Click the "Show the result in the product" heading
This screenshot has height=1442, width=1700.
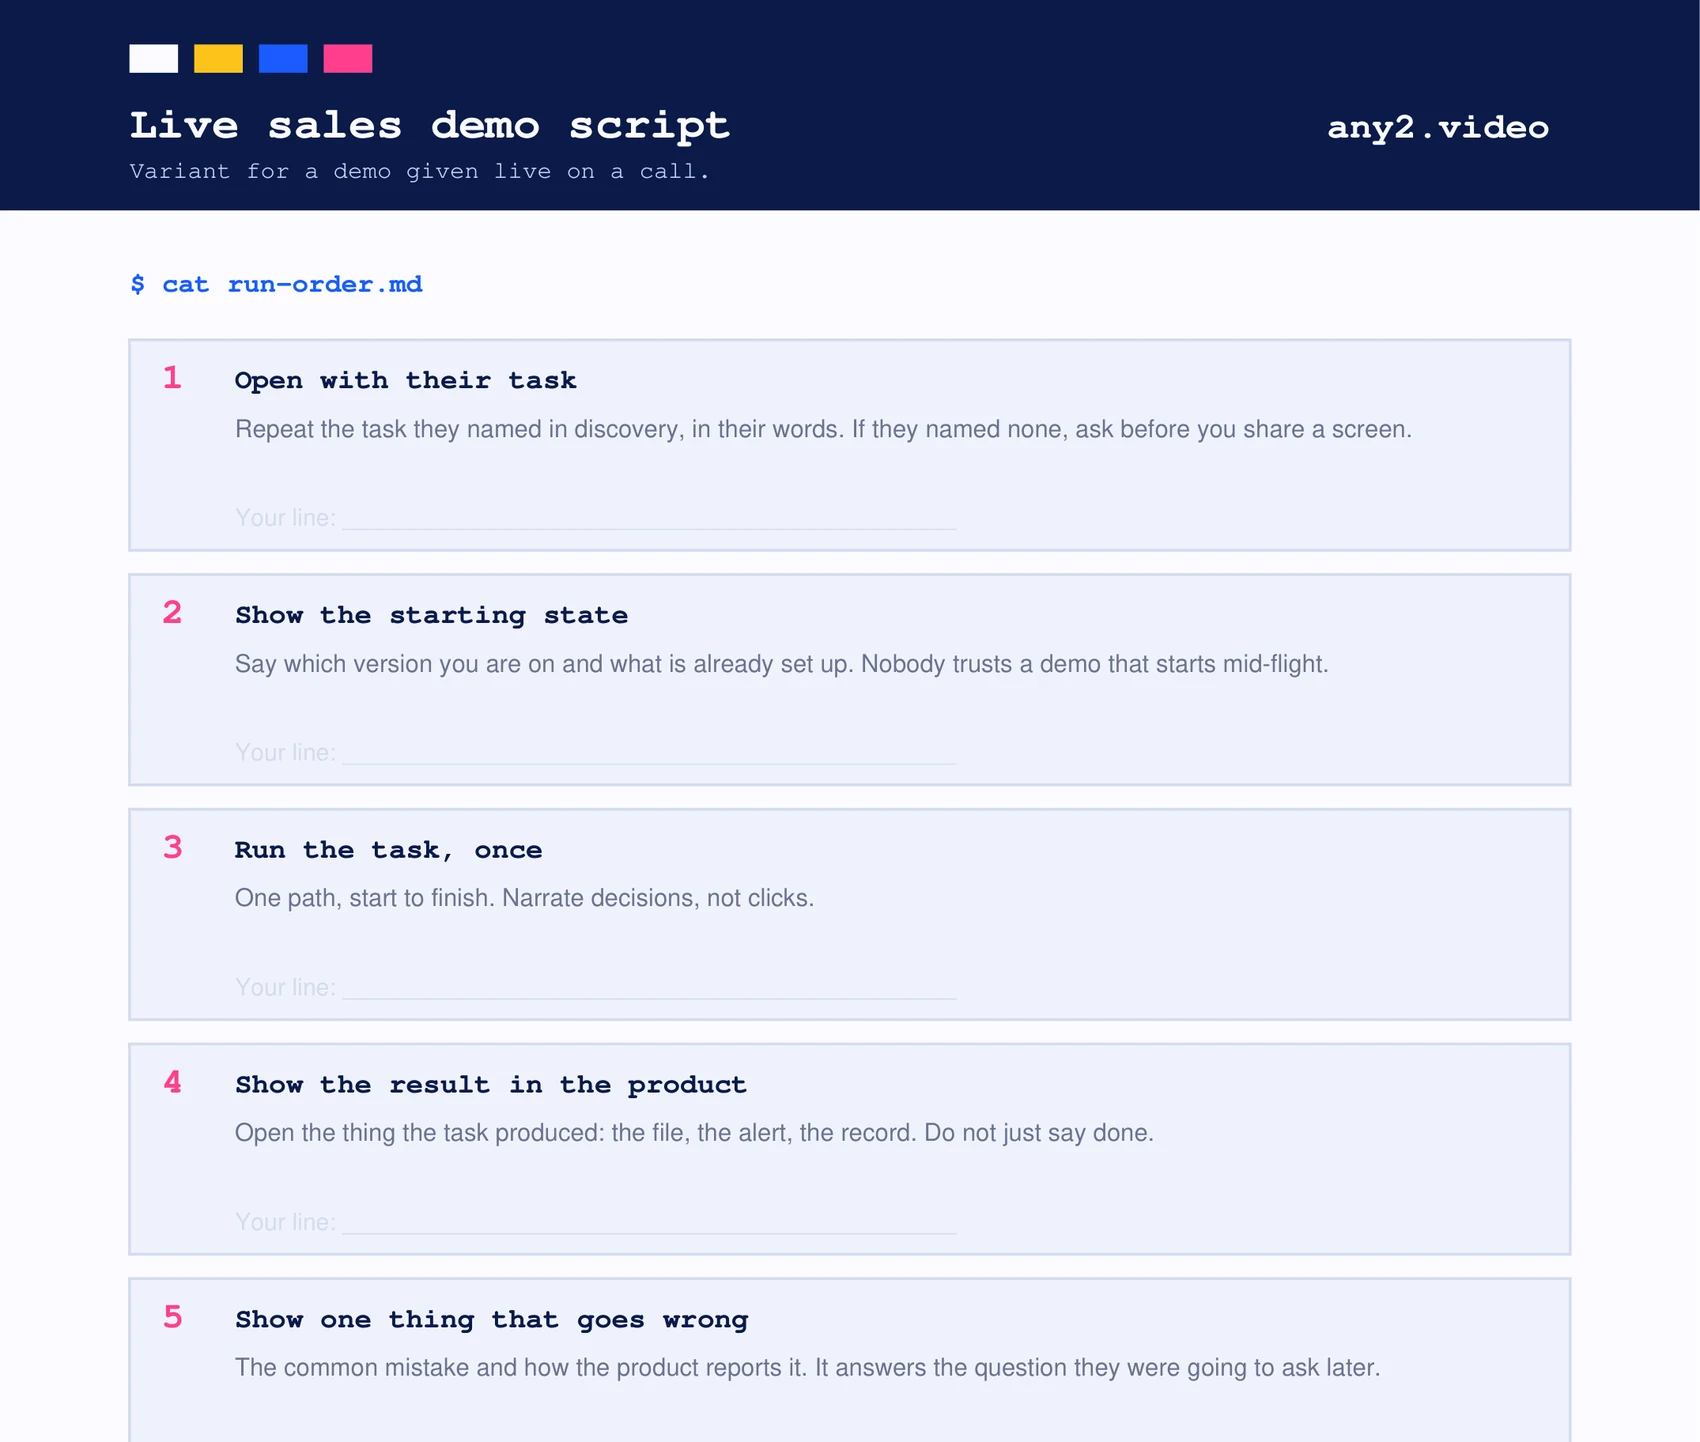coord(490,1084)
